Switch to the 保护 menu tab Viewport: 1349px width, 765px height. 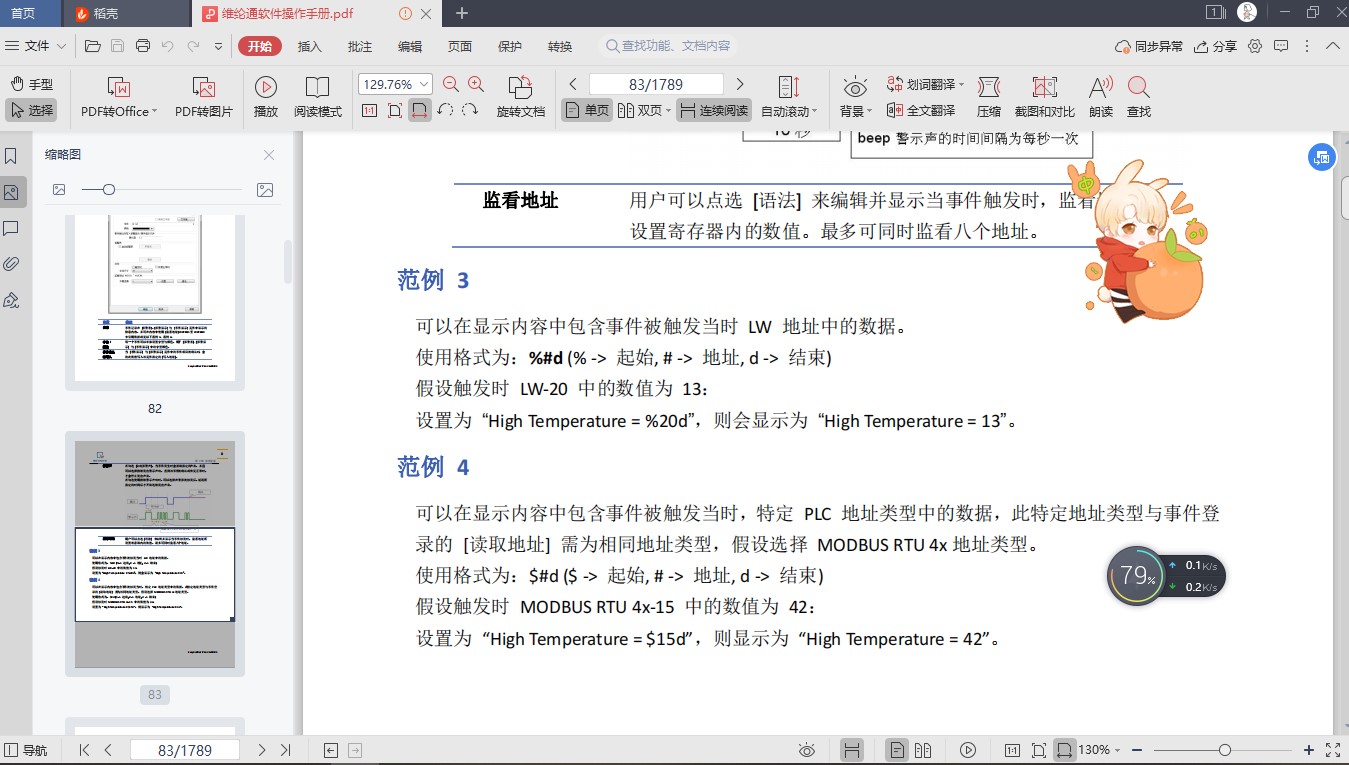click(510, 46)
